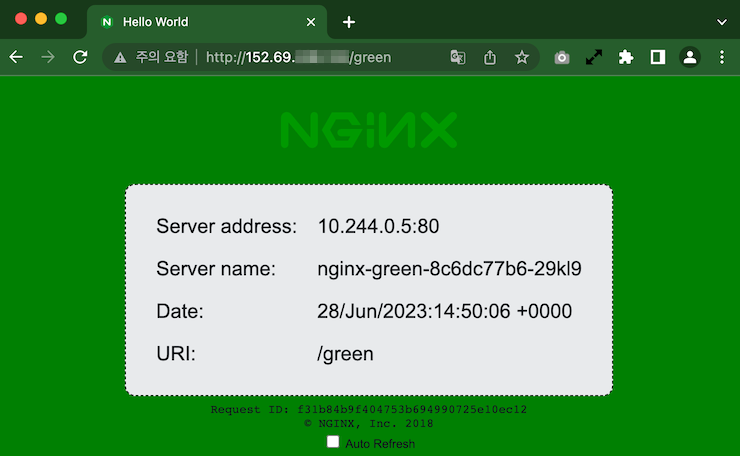Click the NGINX logo on the page
The image size is (740, 456).
click(369, 130)
